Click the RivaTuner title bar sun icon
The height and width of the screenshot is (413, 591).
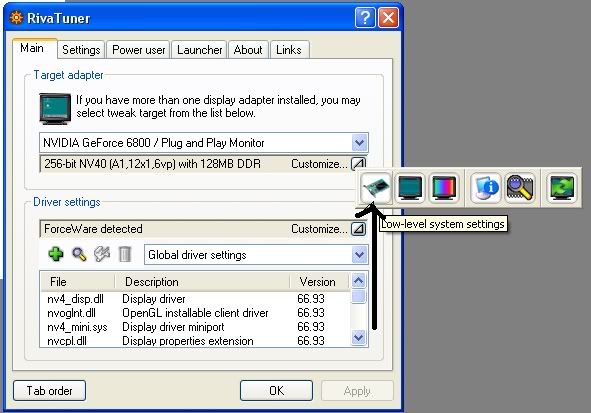[16, 18]
